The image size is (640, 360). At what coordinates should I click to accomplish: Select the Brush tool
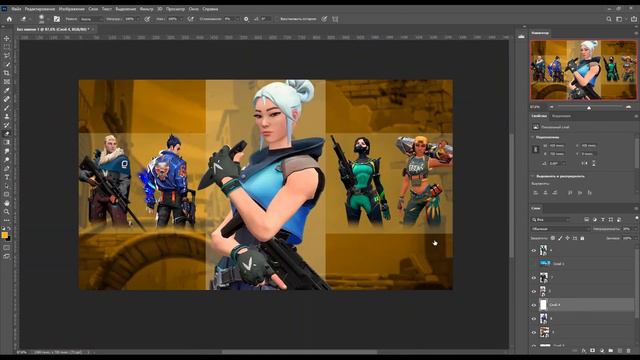click(7, 108)
